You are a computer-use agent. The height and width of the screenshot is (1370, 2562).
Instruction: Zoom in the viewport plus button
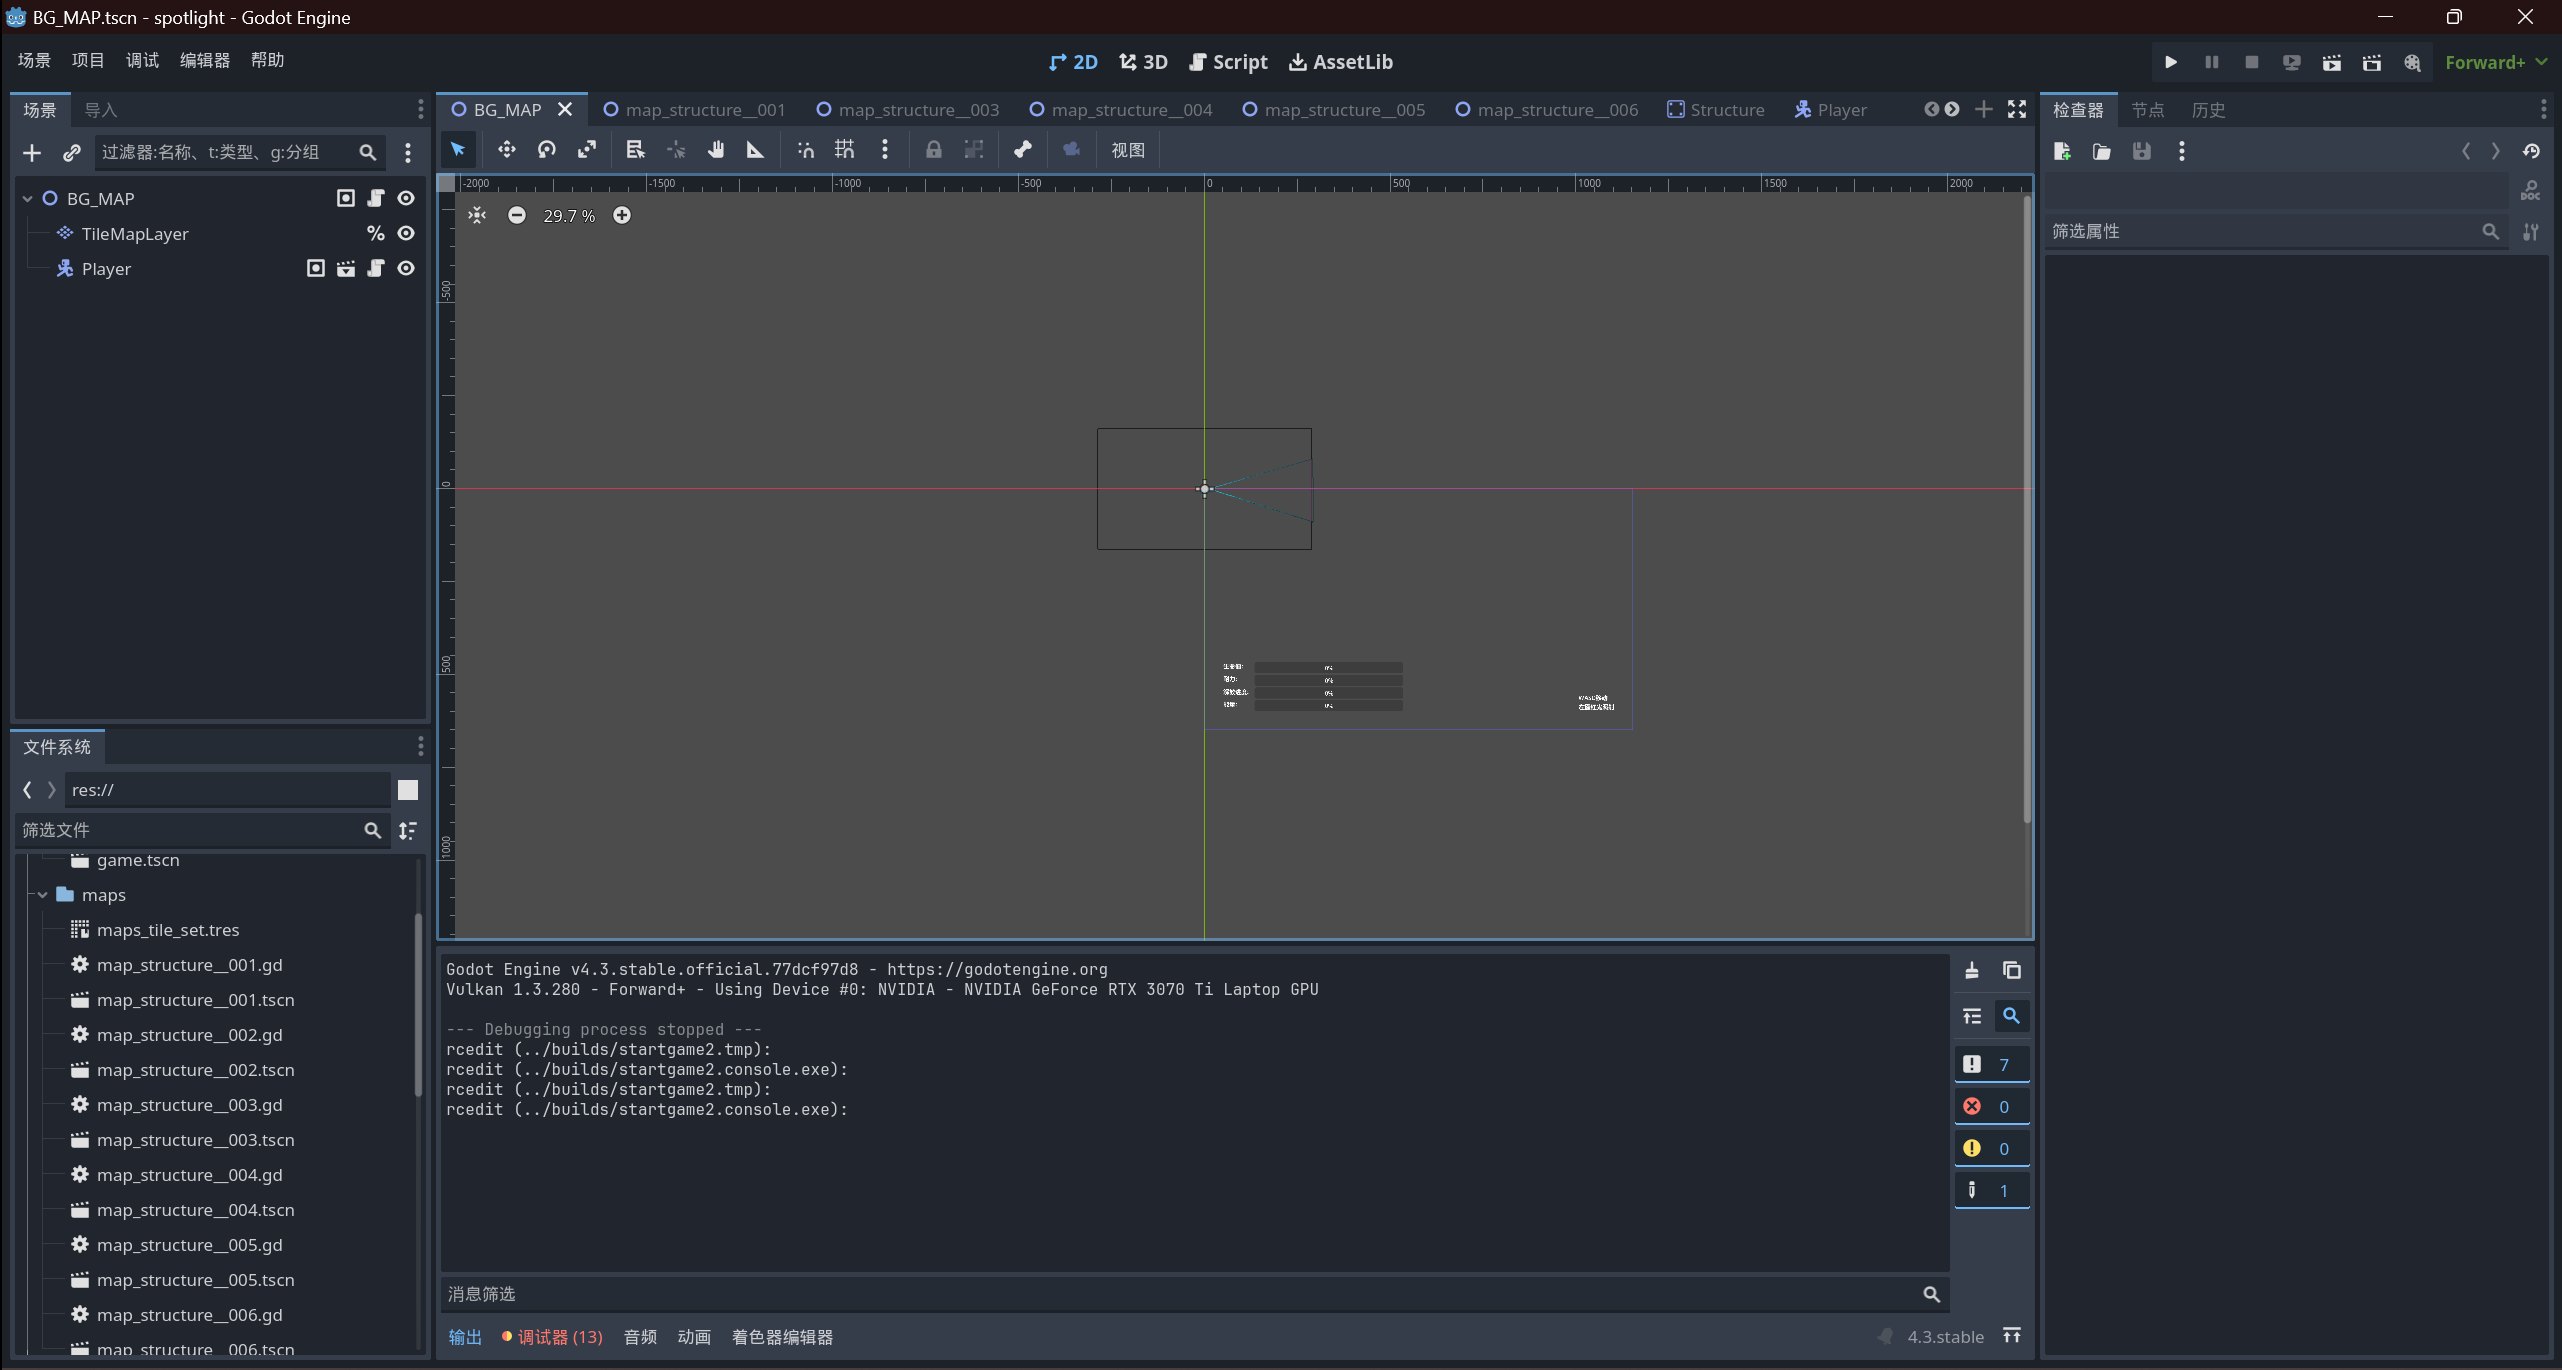pyautogui.click(x=622, y=215)
